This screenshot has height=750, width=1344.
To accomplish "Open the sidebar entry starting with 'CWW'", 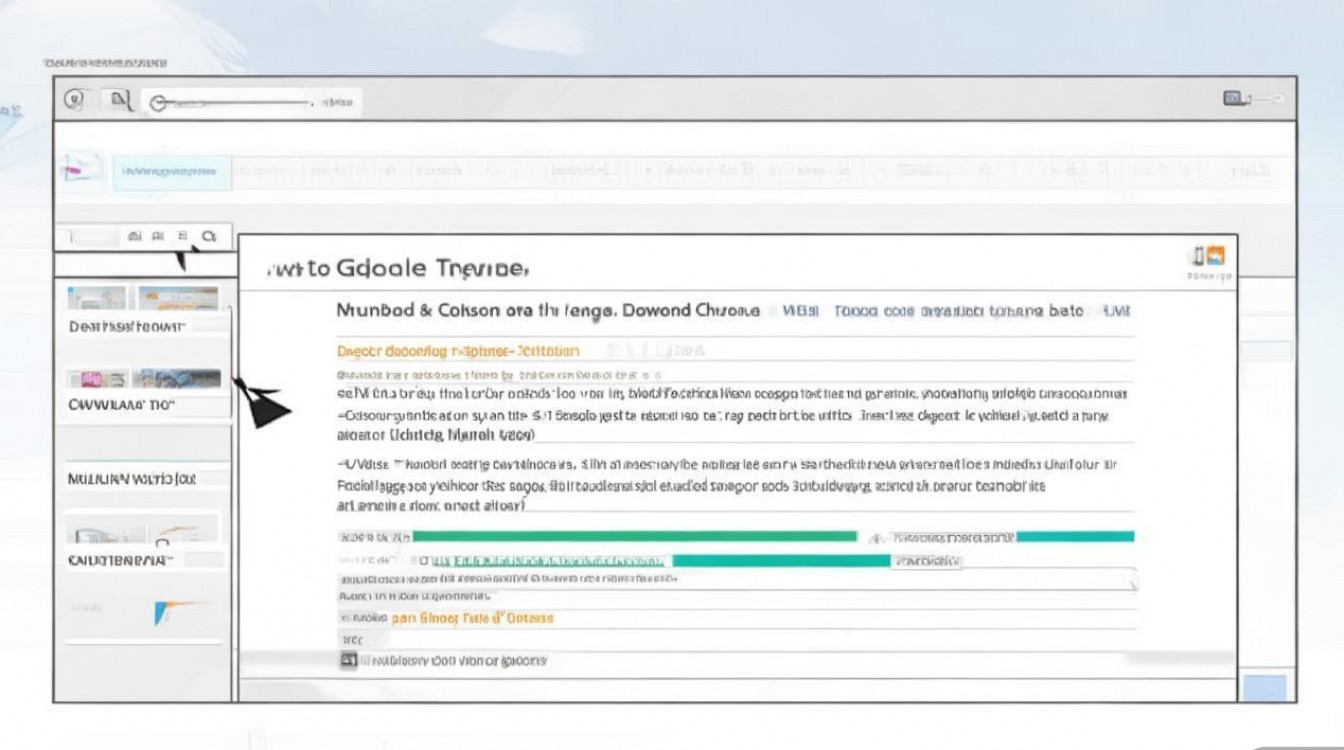I will 121,405.
